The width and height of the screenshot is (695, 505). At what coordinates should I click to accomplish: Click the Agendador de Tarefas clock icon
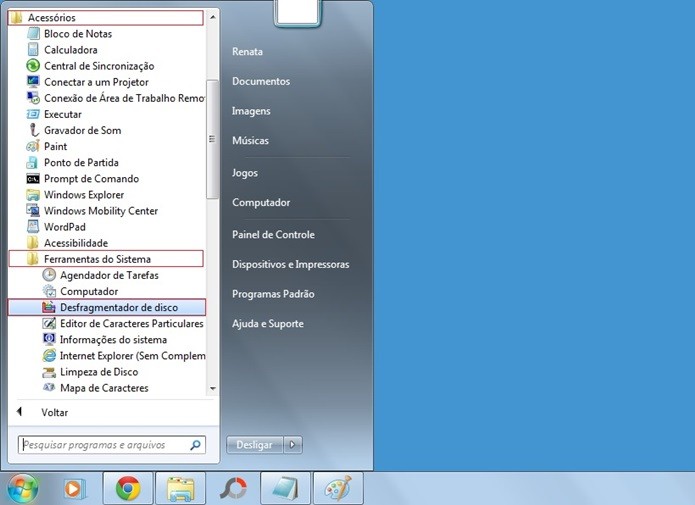point(49,275)
